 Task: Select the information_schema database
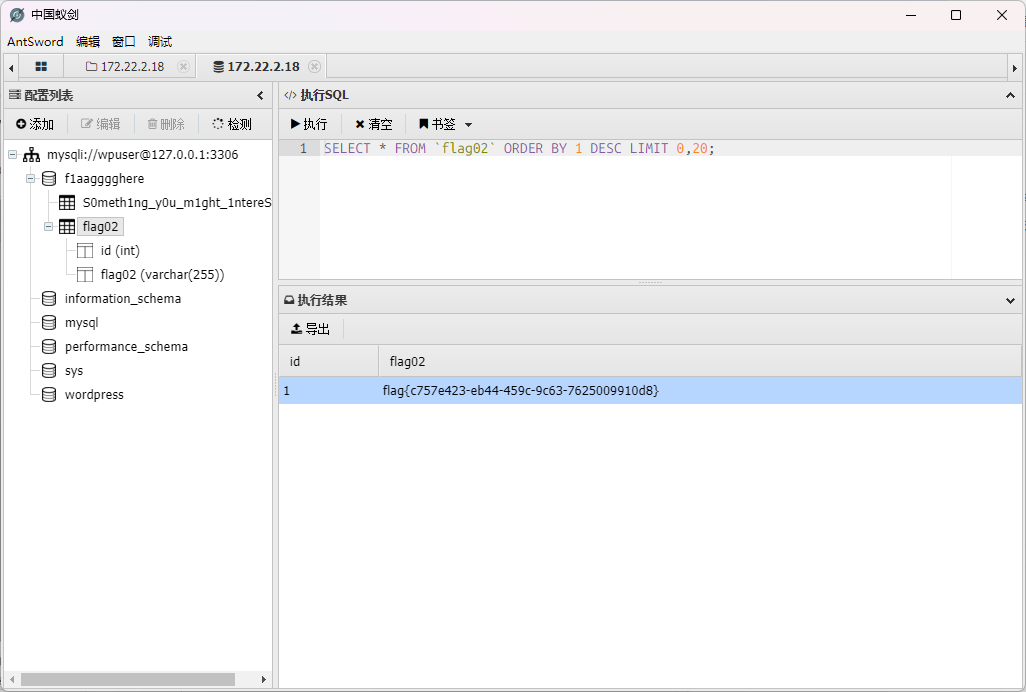pos(122,299)
